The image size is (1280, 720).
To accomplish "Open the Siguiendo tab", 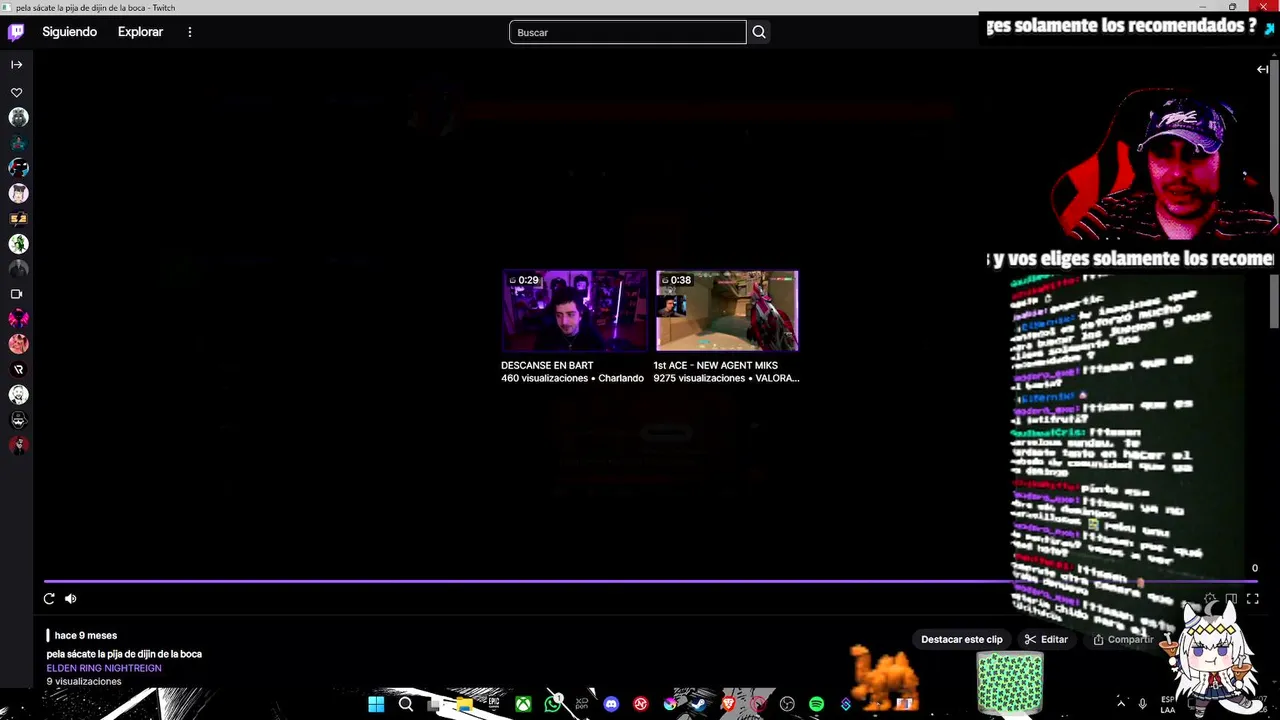I will coord(69,32).
